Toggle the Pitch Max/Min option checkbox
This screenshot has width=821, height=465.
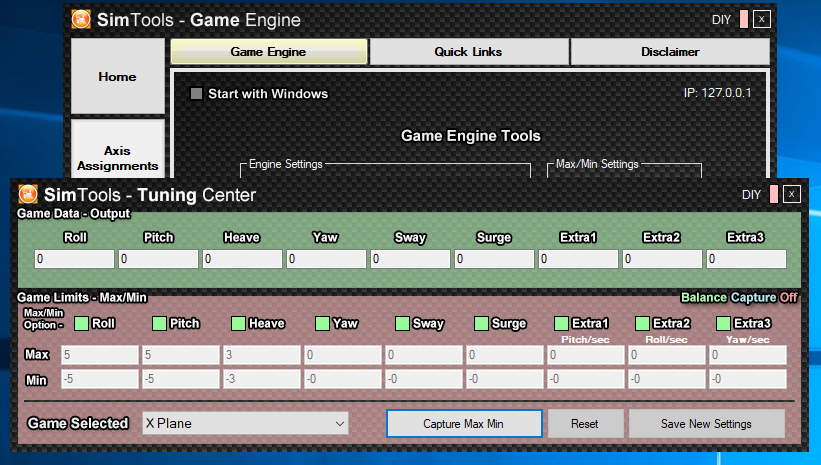[159, 323]
